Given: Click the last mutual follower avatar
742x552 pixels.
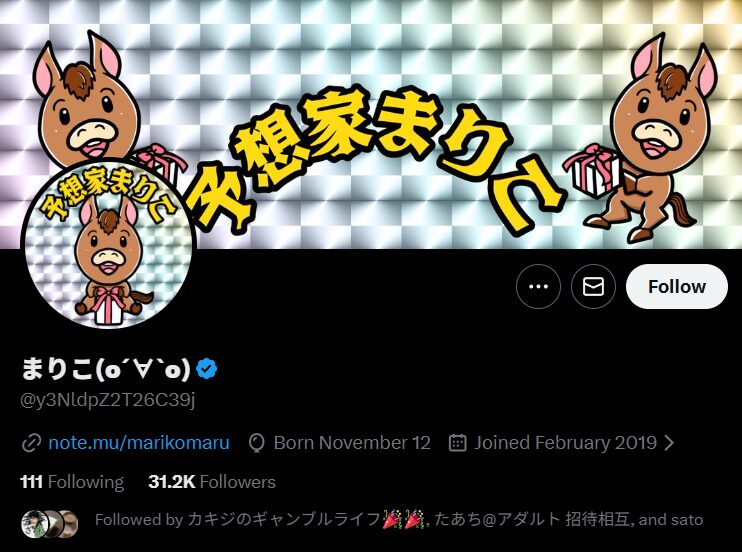Looking at the screenshot, I should click(68, 524).
